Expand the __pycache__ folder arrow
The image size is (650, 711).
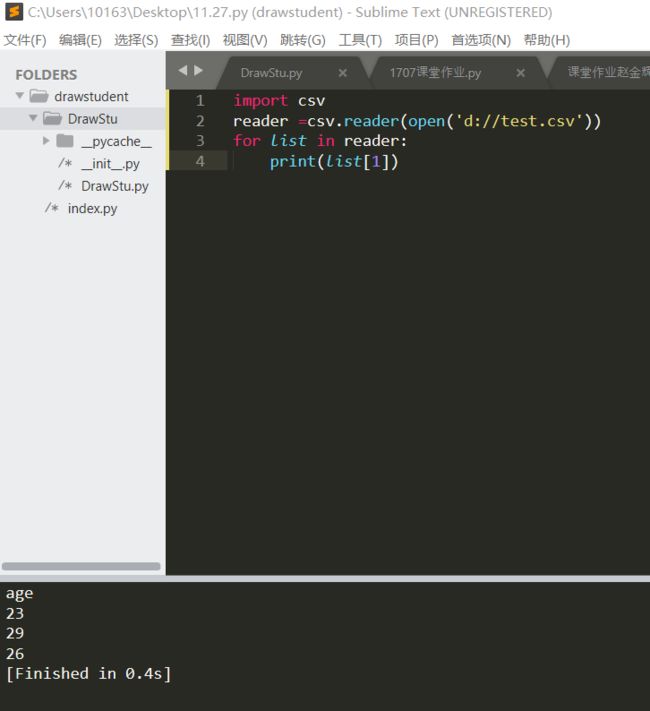click(x=46, y=141)
